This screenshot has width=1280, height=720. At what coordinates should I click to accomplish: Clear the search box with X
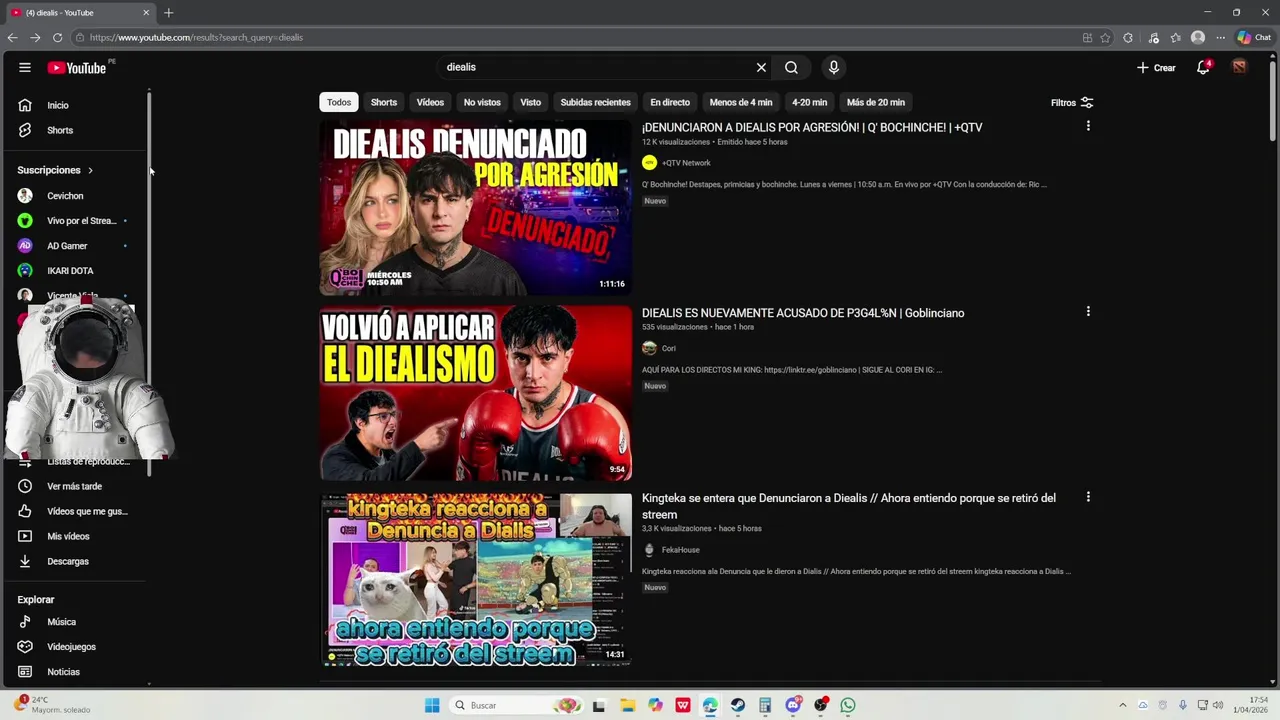[761, 67]
